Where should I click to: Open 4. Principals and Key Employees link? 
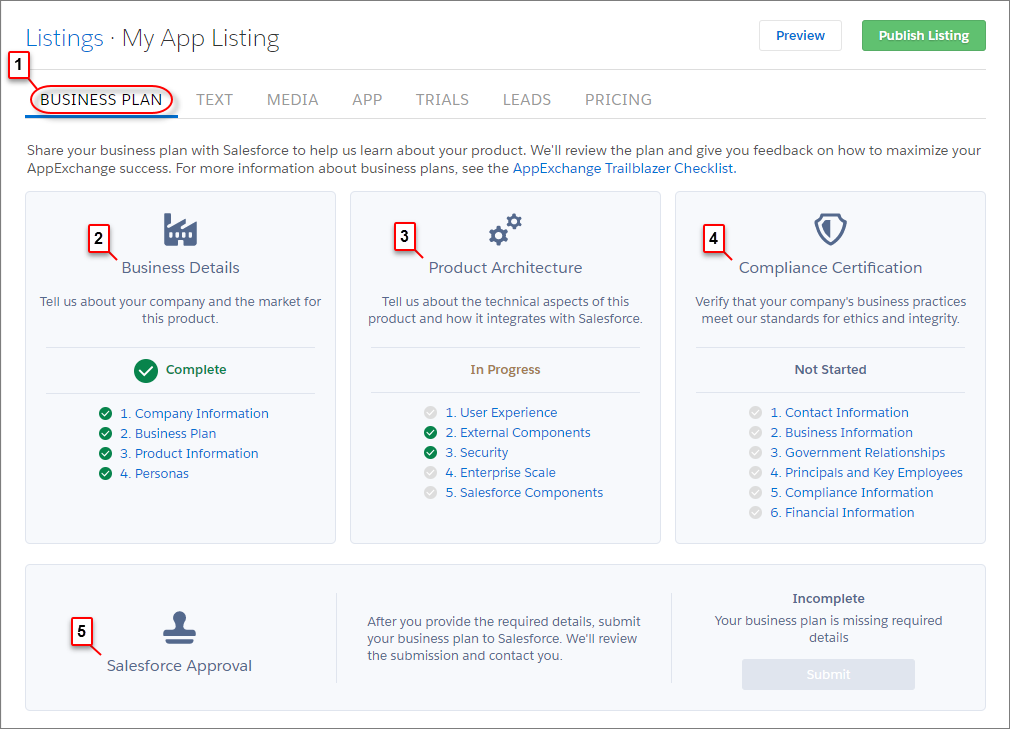point(866,472)
